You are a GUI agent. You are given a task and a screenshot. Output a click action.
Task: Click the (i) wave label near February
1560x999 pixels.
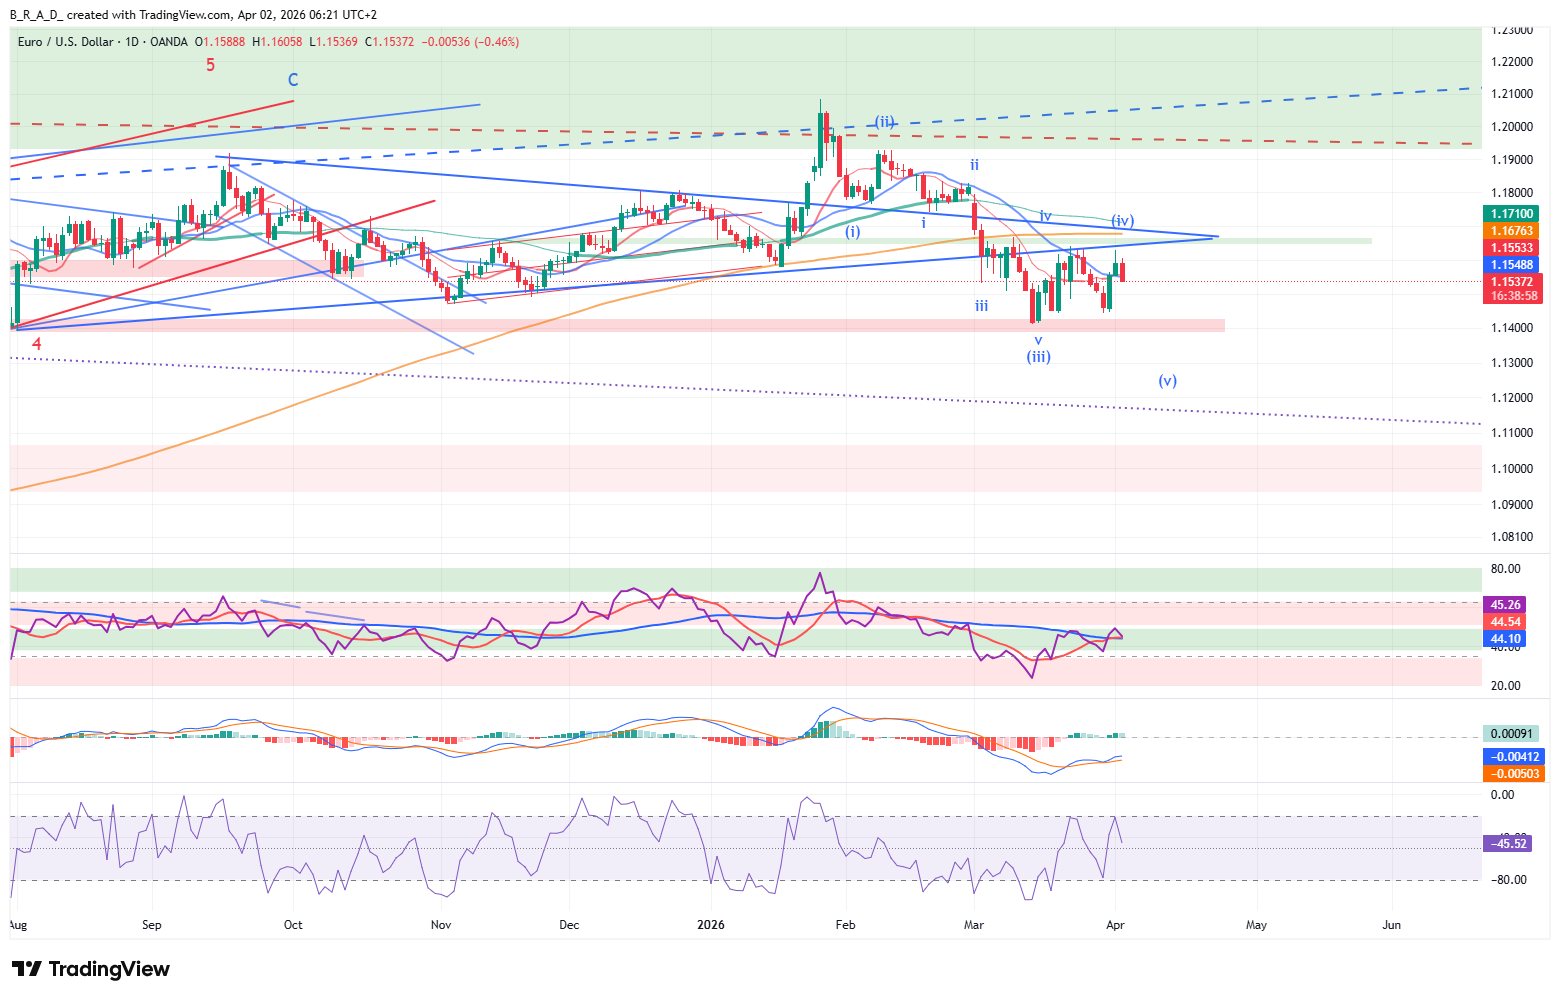tap(852, 232)
